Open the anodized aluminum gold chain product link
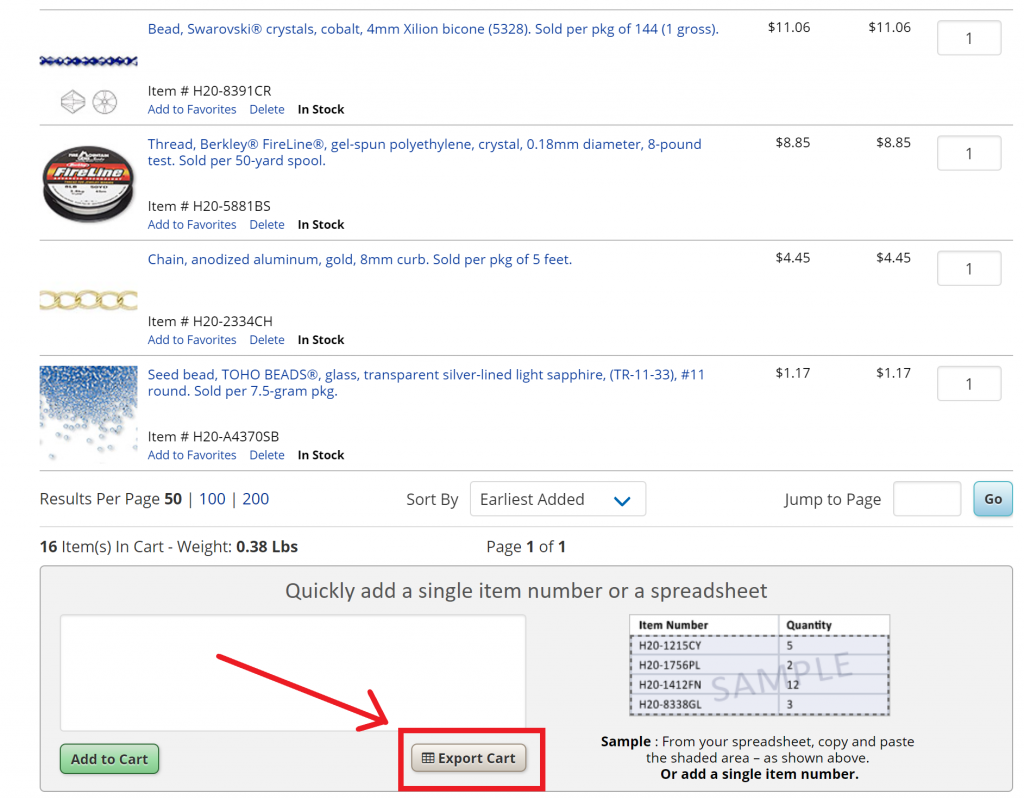 coord(360,259)
